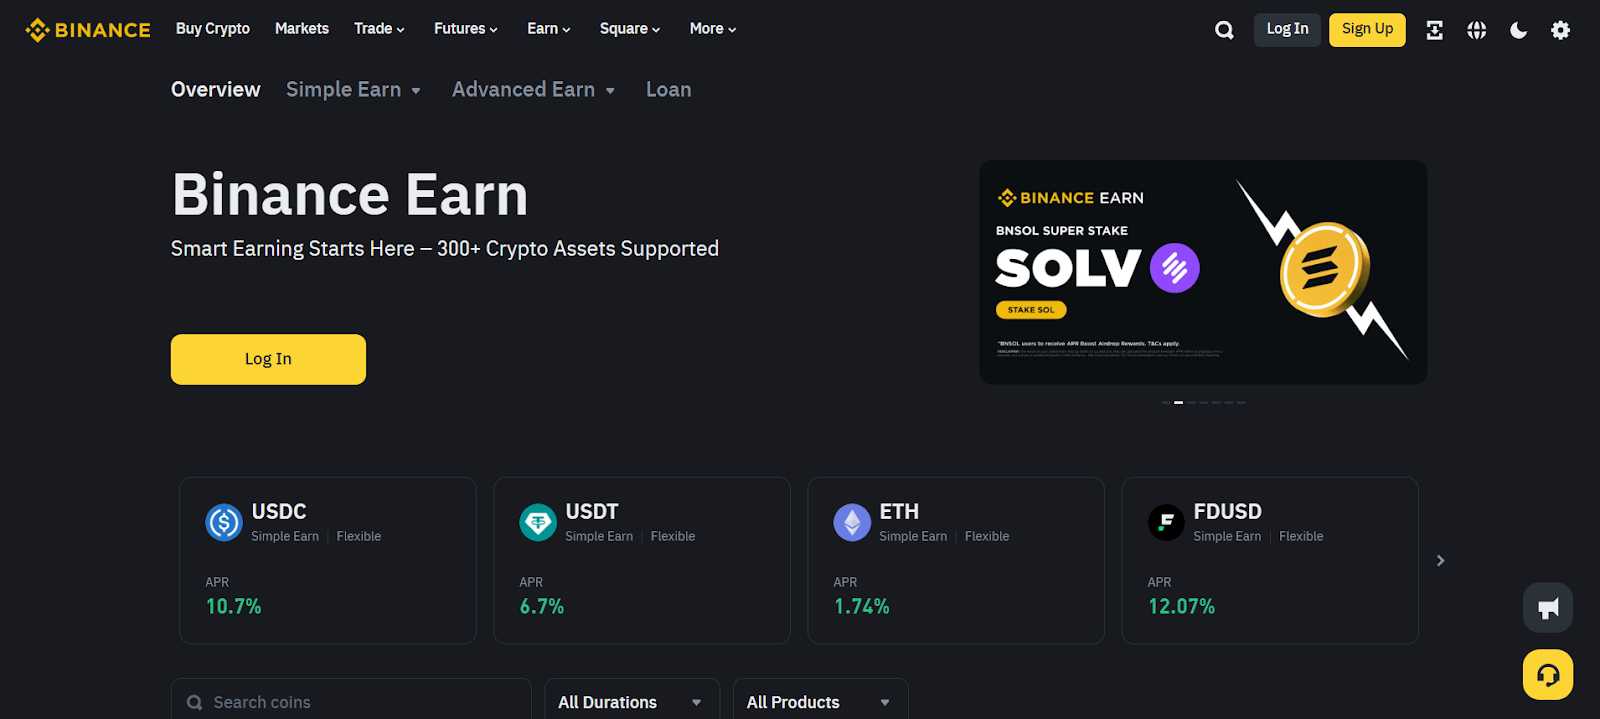This screenshot has width=1600, height=719.
Task: Click the yellow Sign Up button
Action: point(1367,29)
